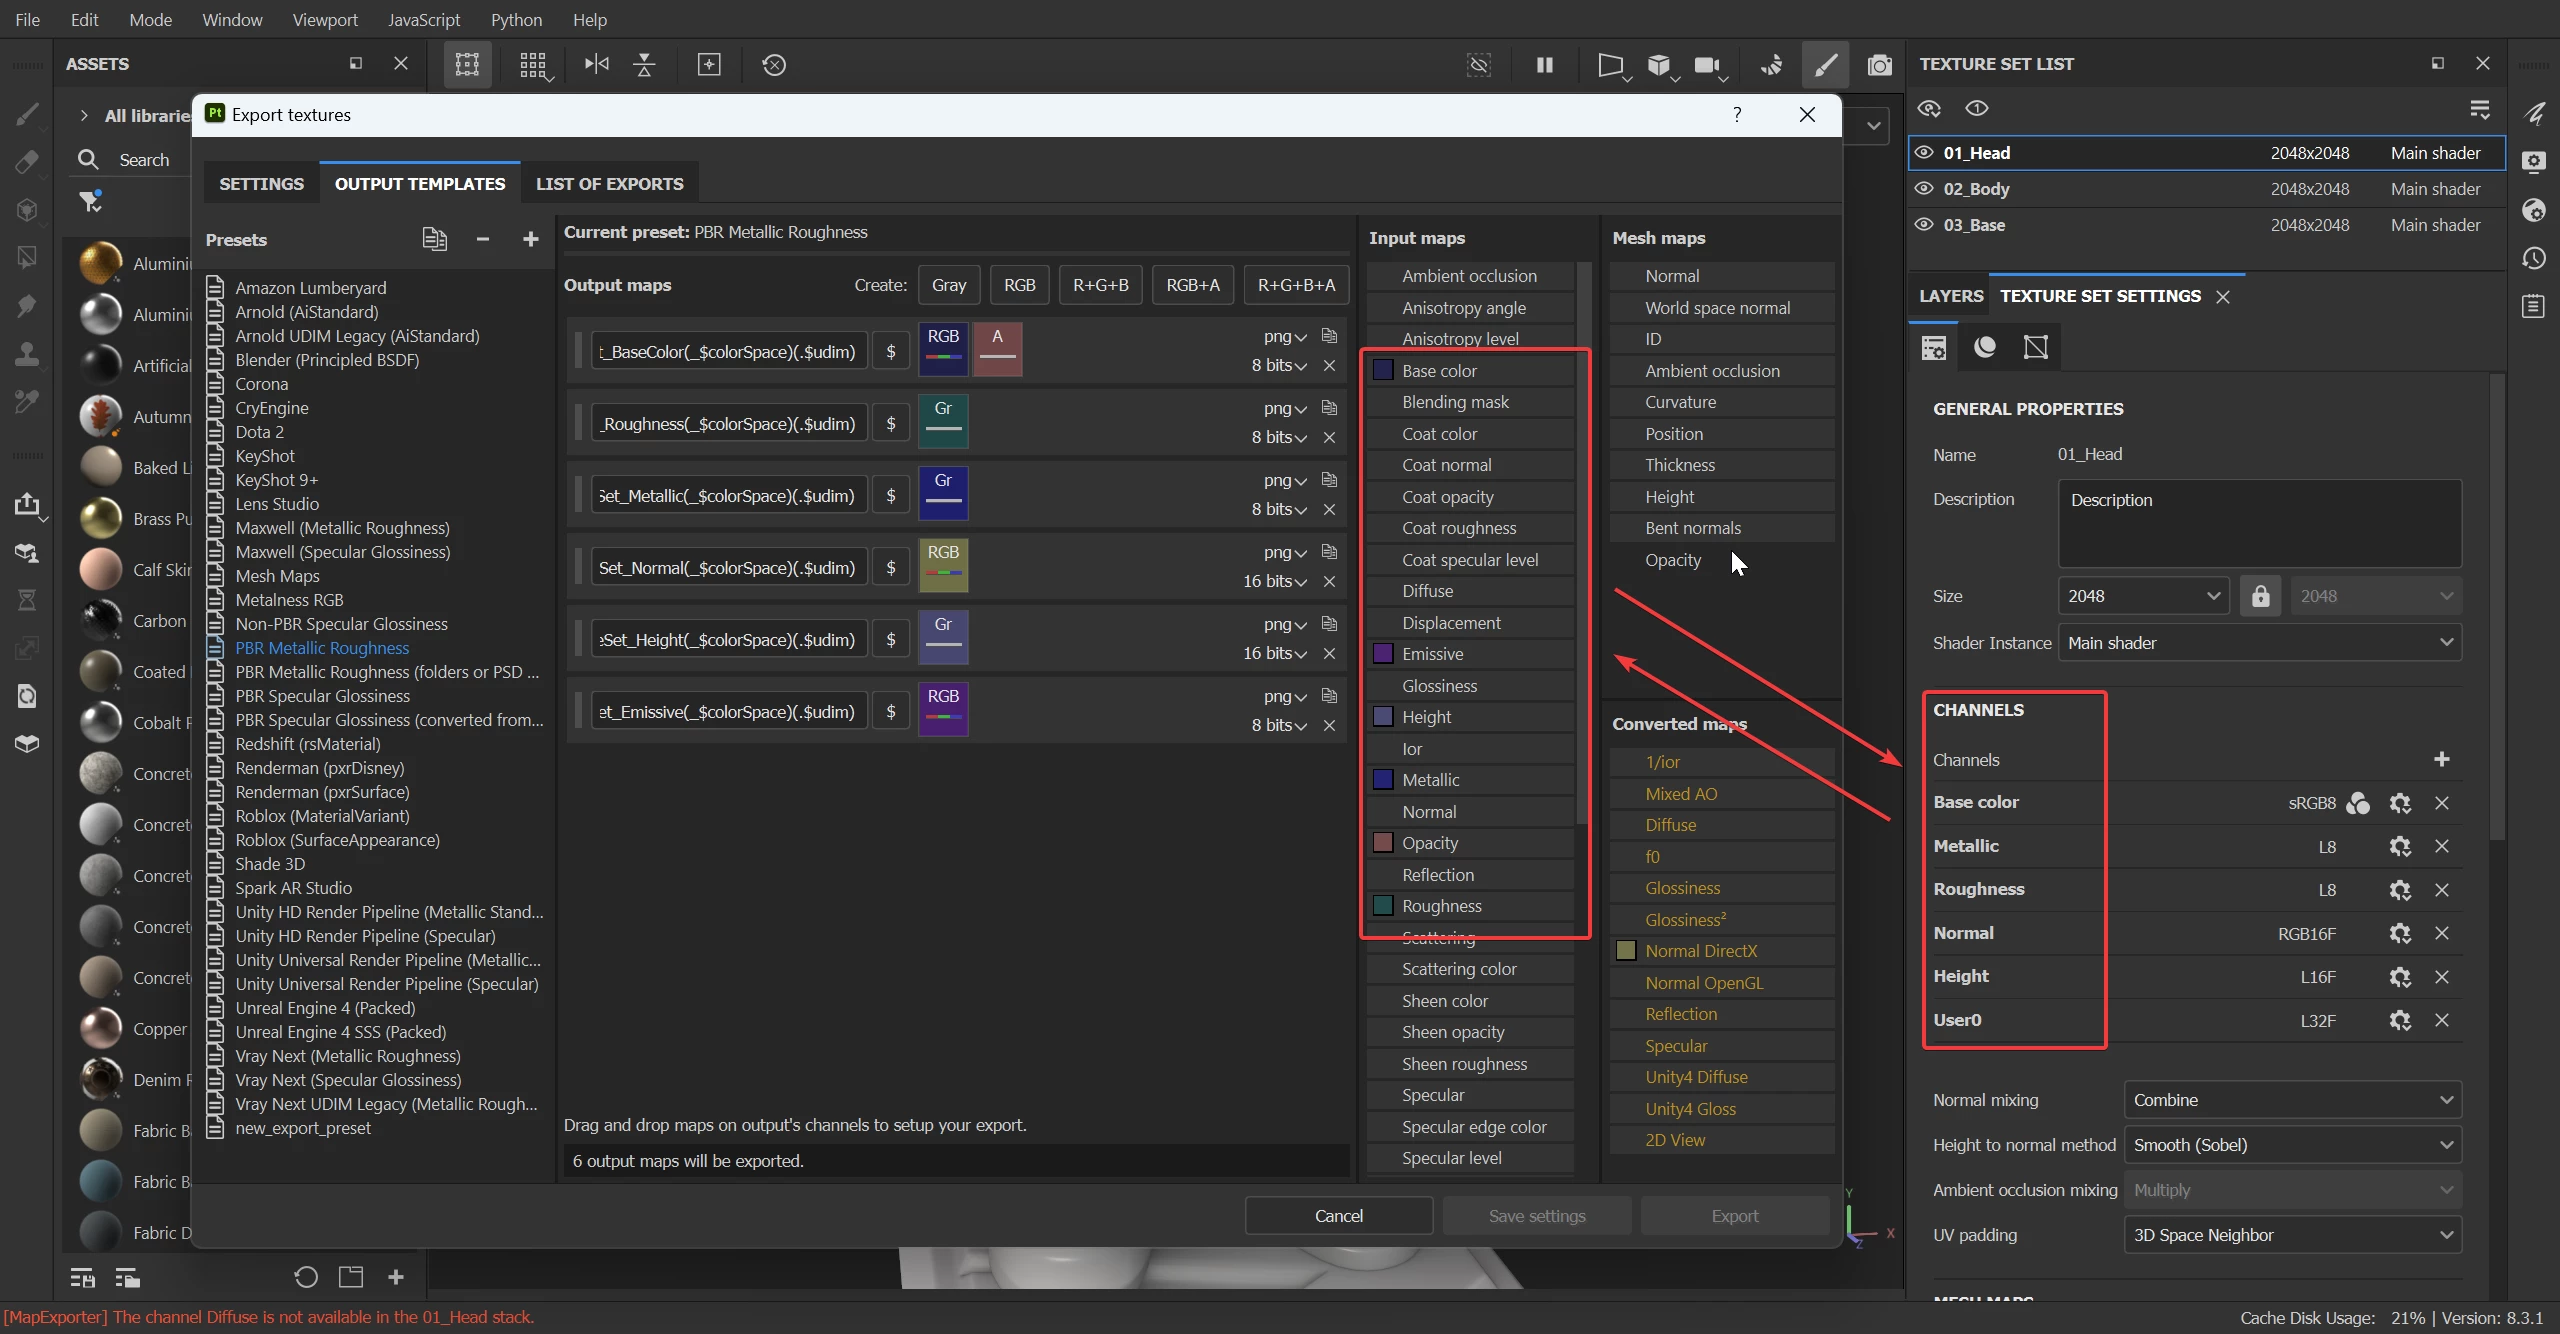Click the camera screenshot icon in viewport toolbar
The height and width of the screenshot is (1334, 2560).
[x=1879, y=65]
